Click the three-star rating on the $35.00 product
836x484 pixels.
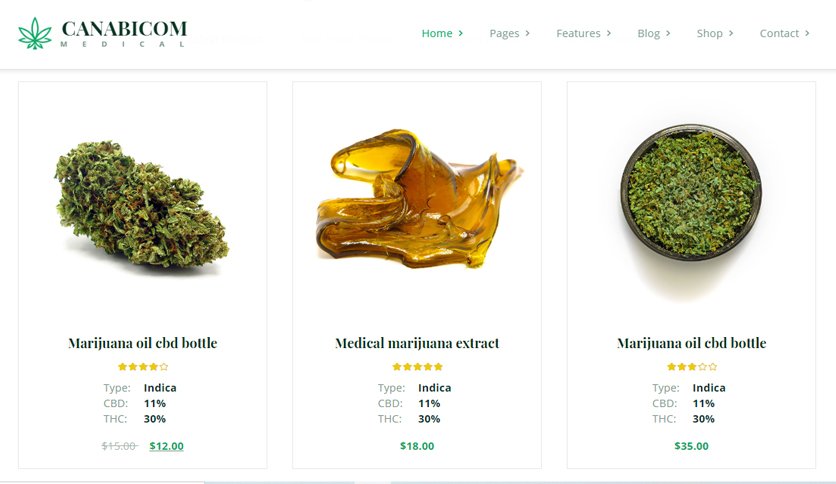coord(692,367)
